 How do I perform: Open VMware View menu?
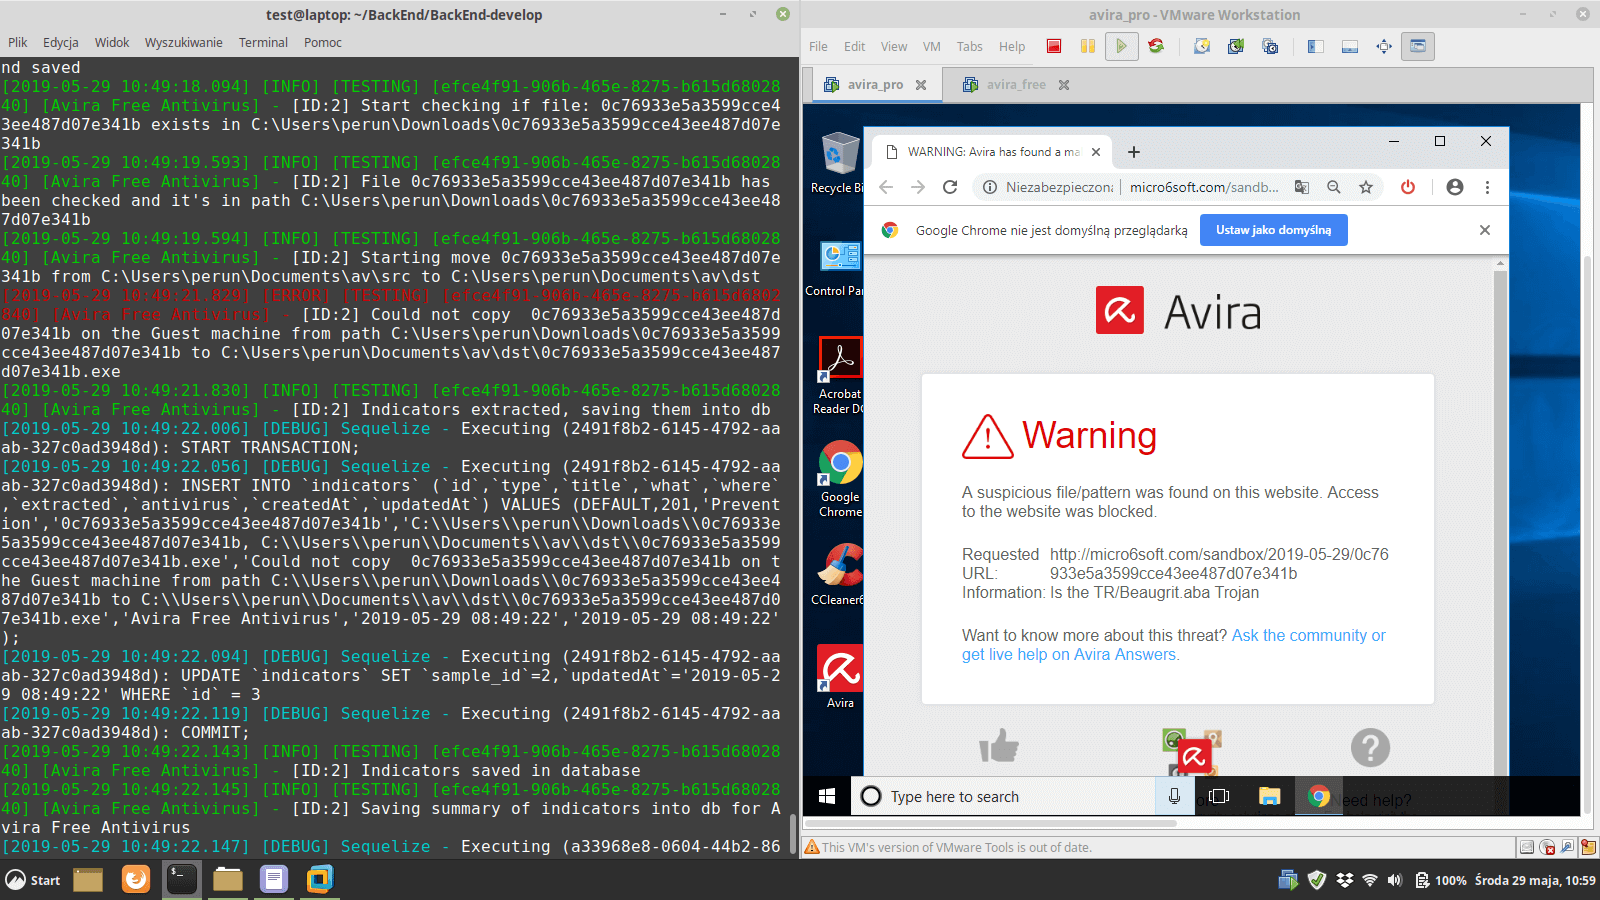coord(894,46)
